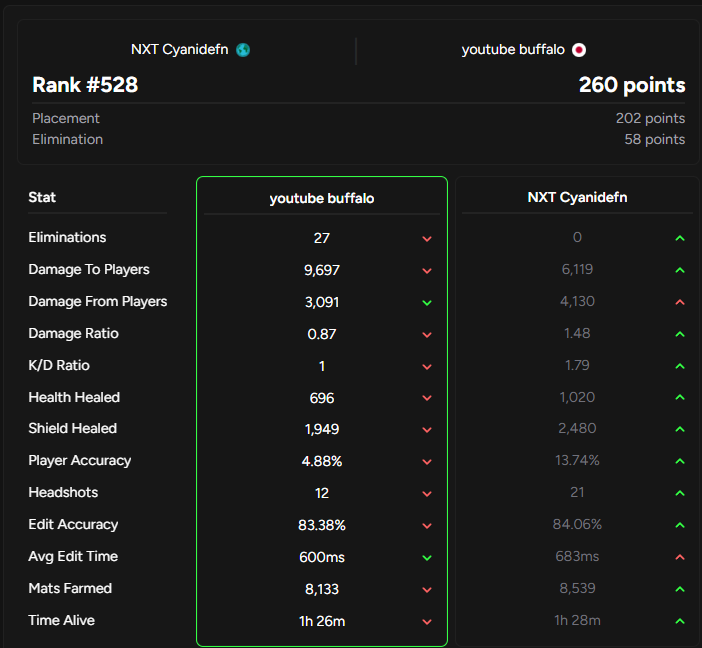702x648 pixels.
Task: Click green up arrow for NXT Cyanidefn Headshots
Action: click(x=680, y=493)
